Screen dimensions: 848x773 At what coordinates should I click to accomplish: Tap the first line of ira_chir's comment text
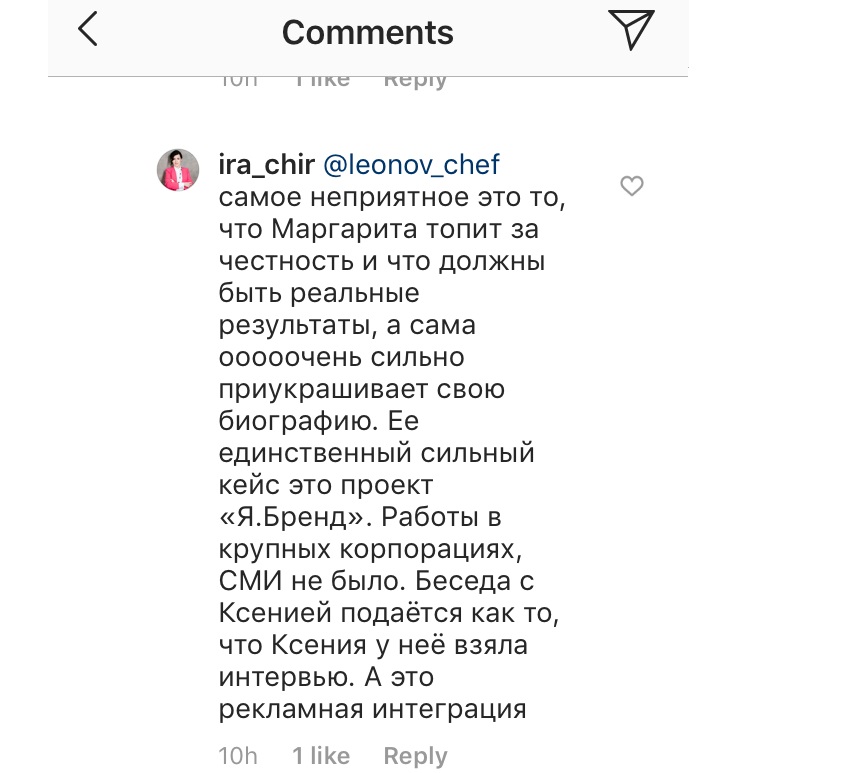pos(392,197)
